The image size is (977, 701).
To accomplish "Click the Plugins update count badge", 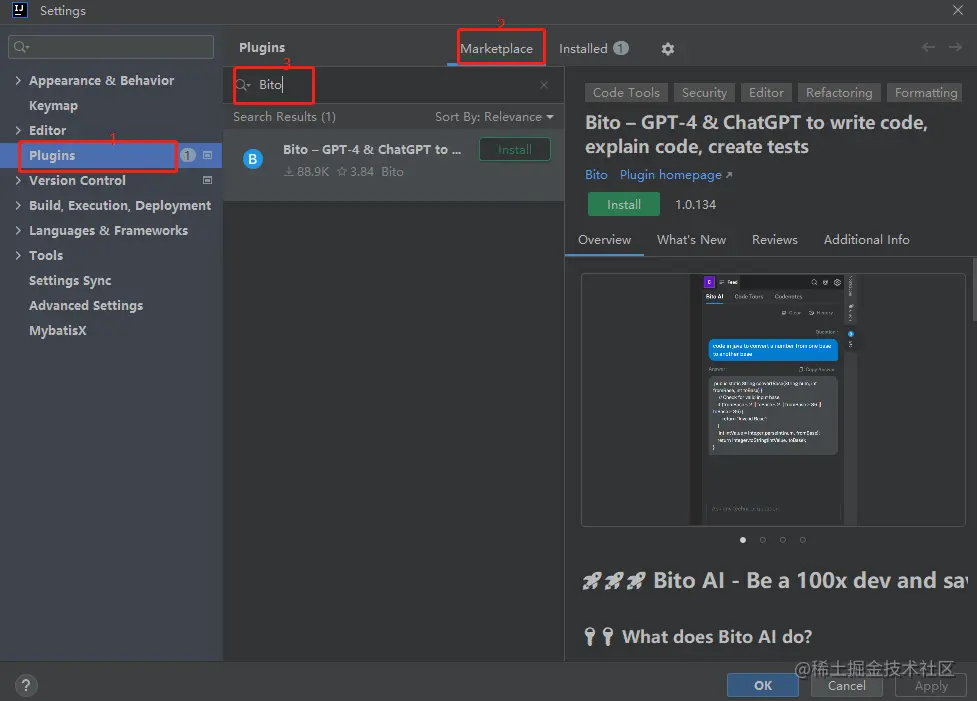I will (188, 155).
